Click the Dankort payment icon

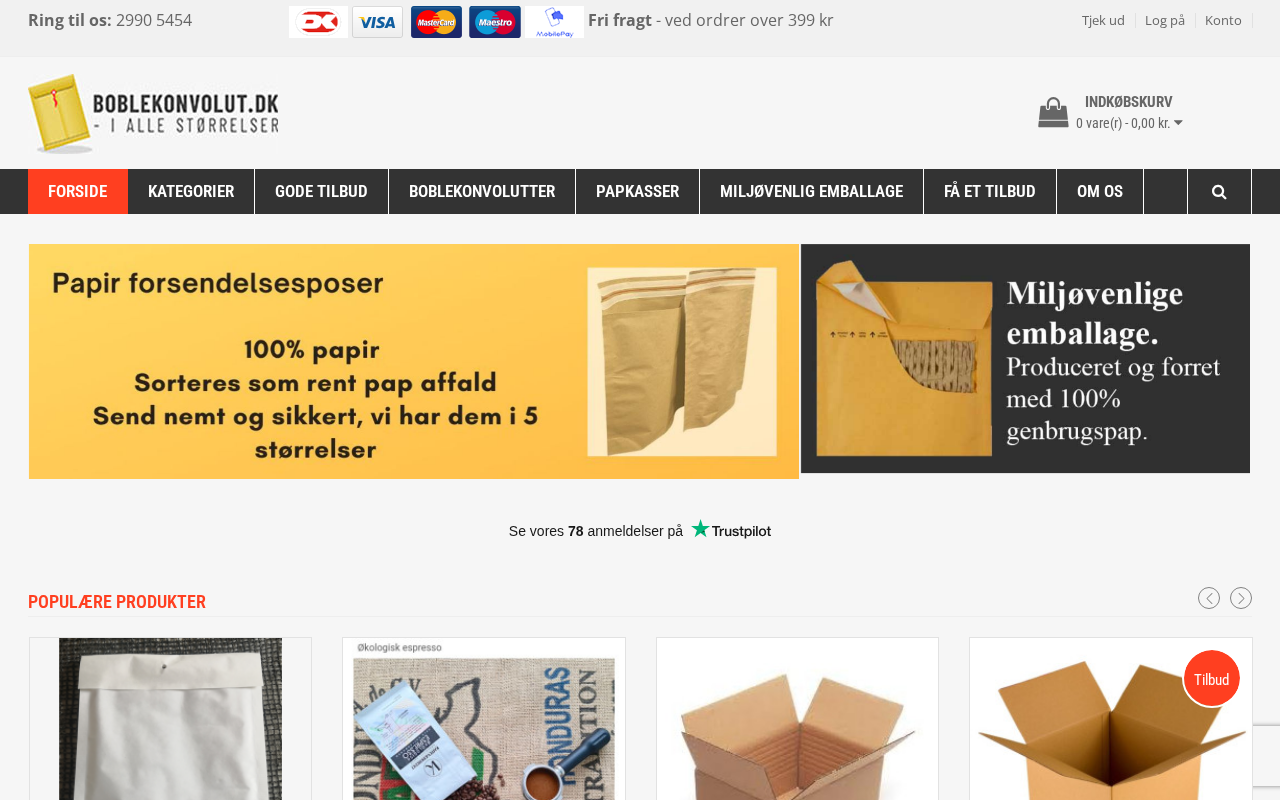coord(319,22)
